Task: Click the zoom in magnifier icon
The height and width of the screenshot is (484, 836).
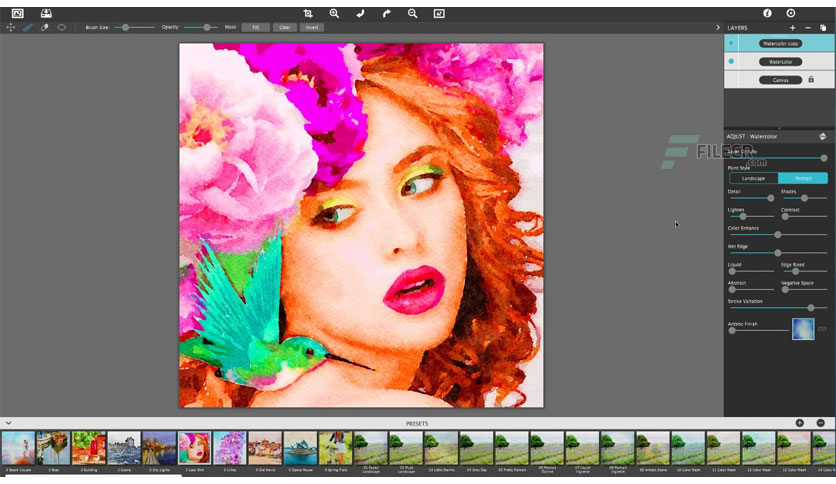Action: click(334, 13)
